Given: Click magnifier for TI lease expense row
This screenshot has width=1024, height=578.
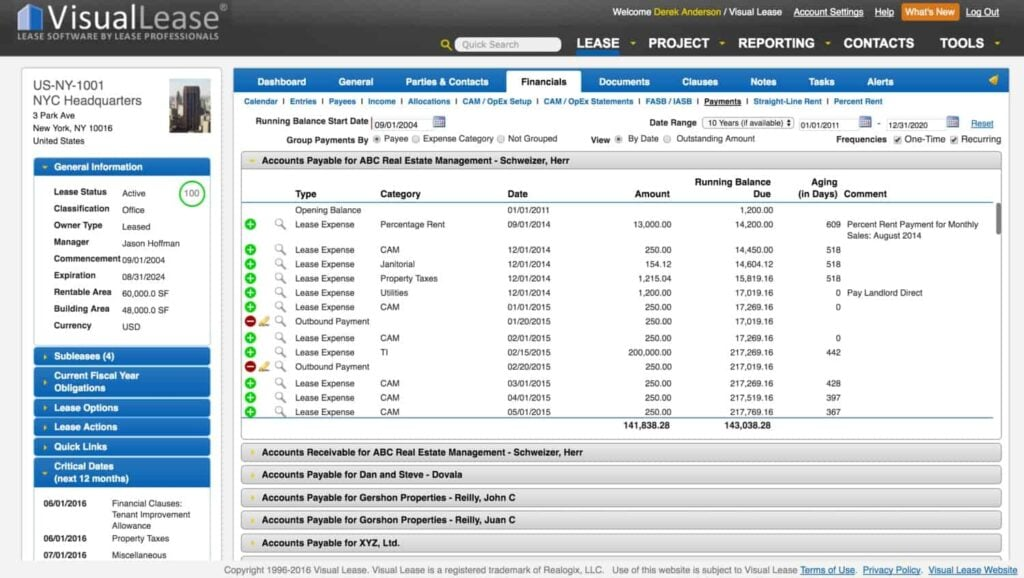Looking at the screenshot, I should [x=280, y=352].
